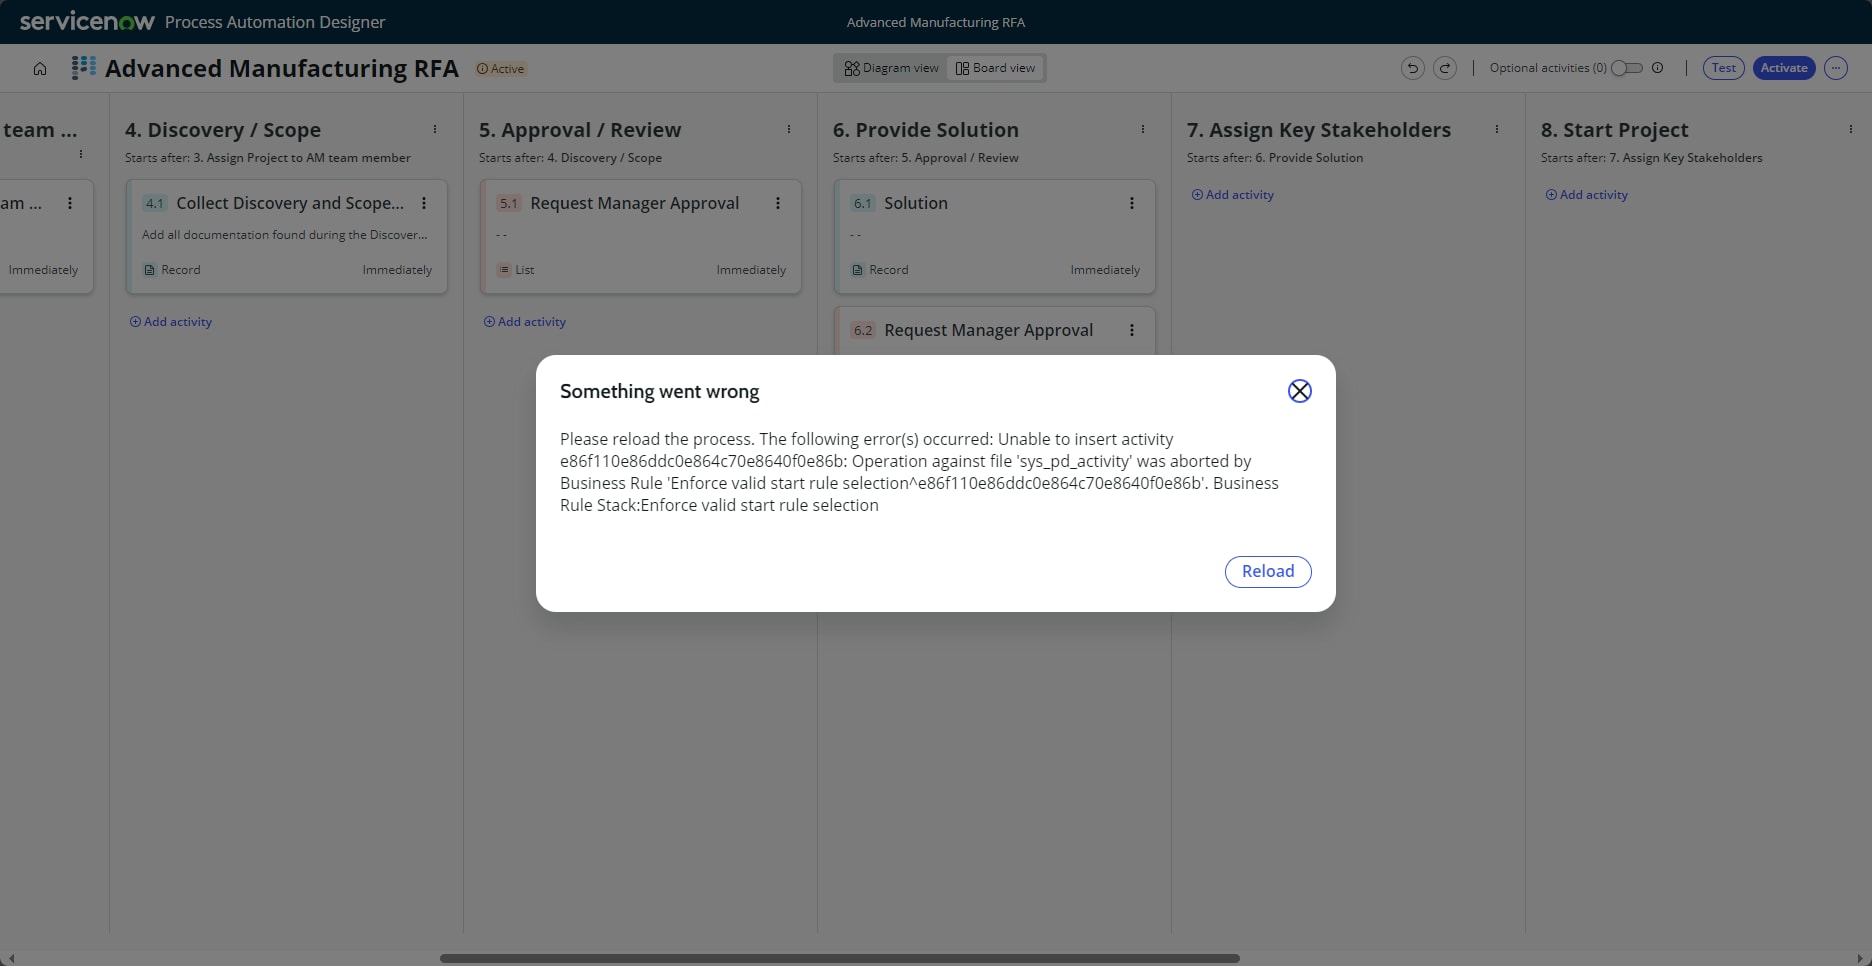Click the home icon in the header

point(39,68)
